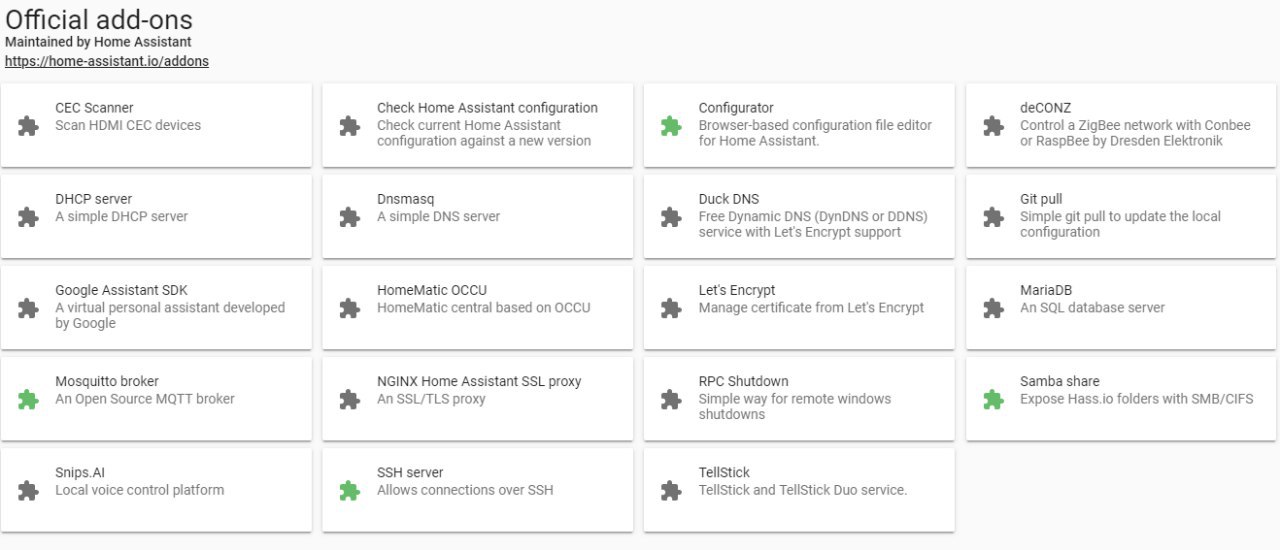The image size is (1280, 550).
Task: Open the DHCP server add-on
Action: (x=156, y=216)
